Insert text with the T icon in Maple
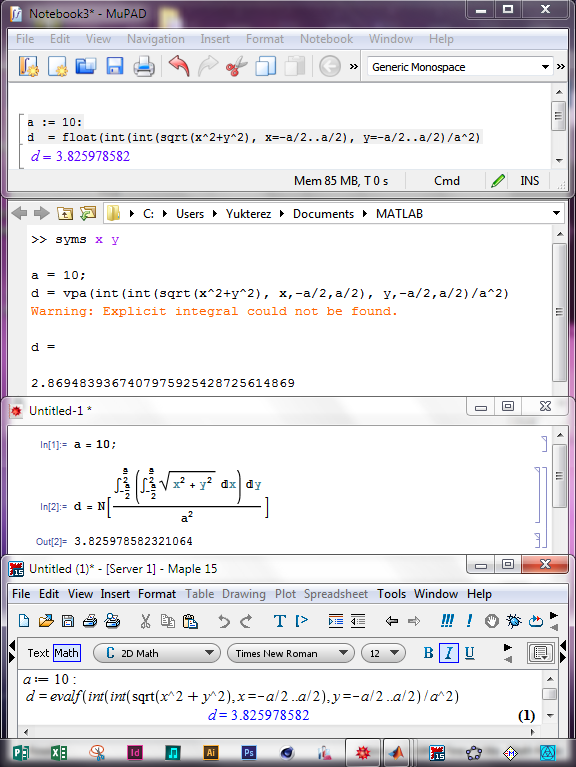The height and width of the screenshot is (767, 576). click(280, 621)
